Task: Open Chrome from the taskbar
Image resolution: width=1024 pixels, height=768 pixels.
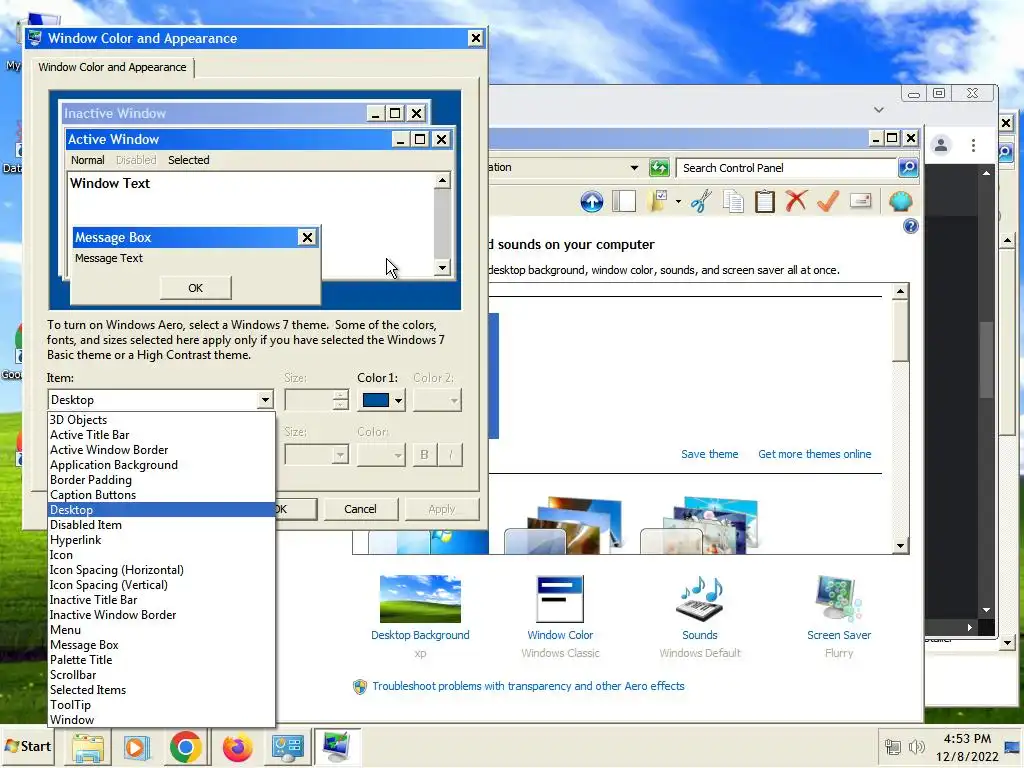Action: click(185, 748)
